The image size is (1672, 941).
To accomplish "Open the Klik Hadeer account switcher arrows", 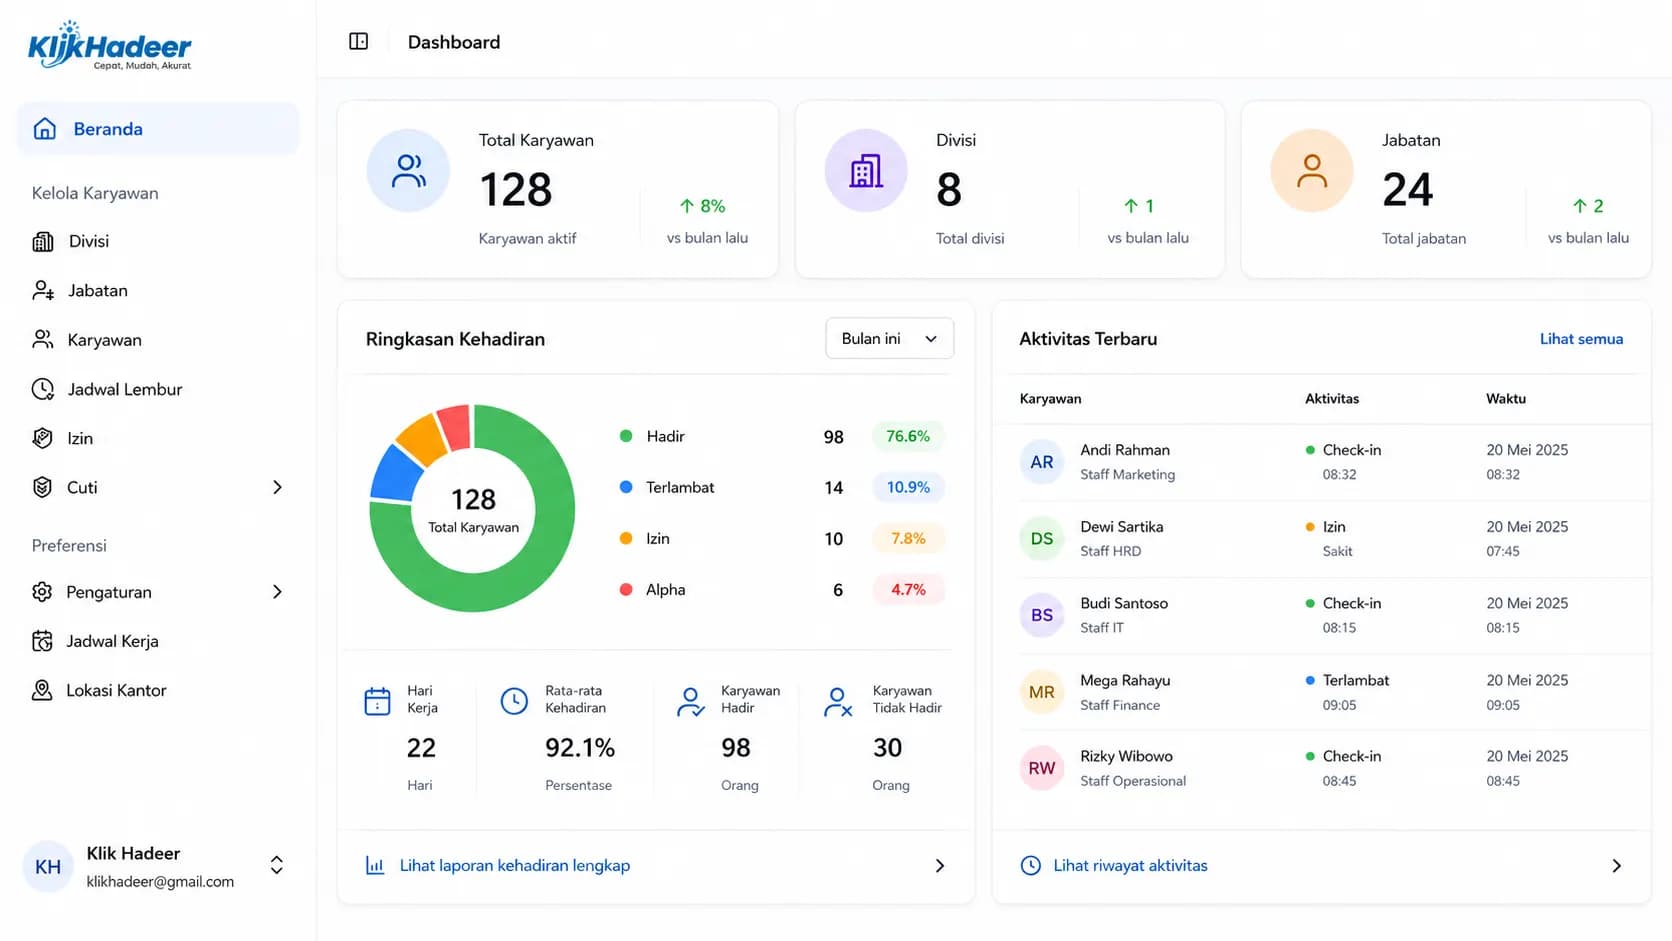I will 277,865.
